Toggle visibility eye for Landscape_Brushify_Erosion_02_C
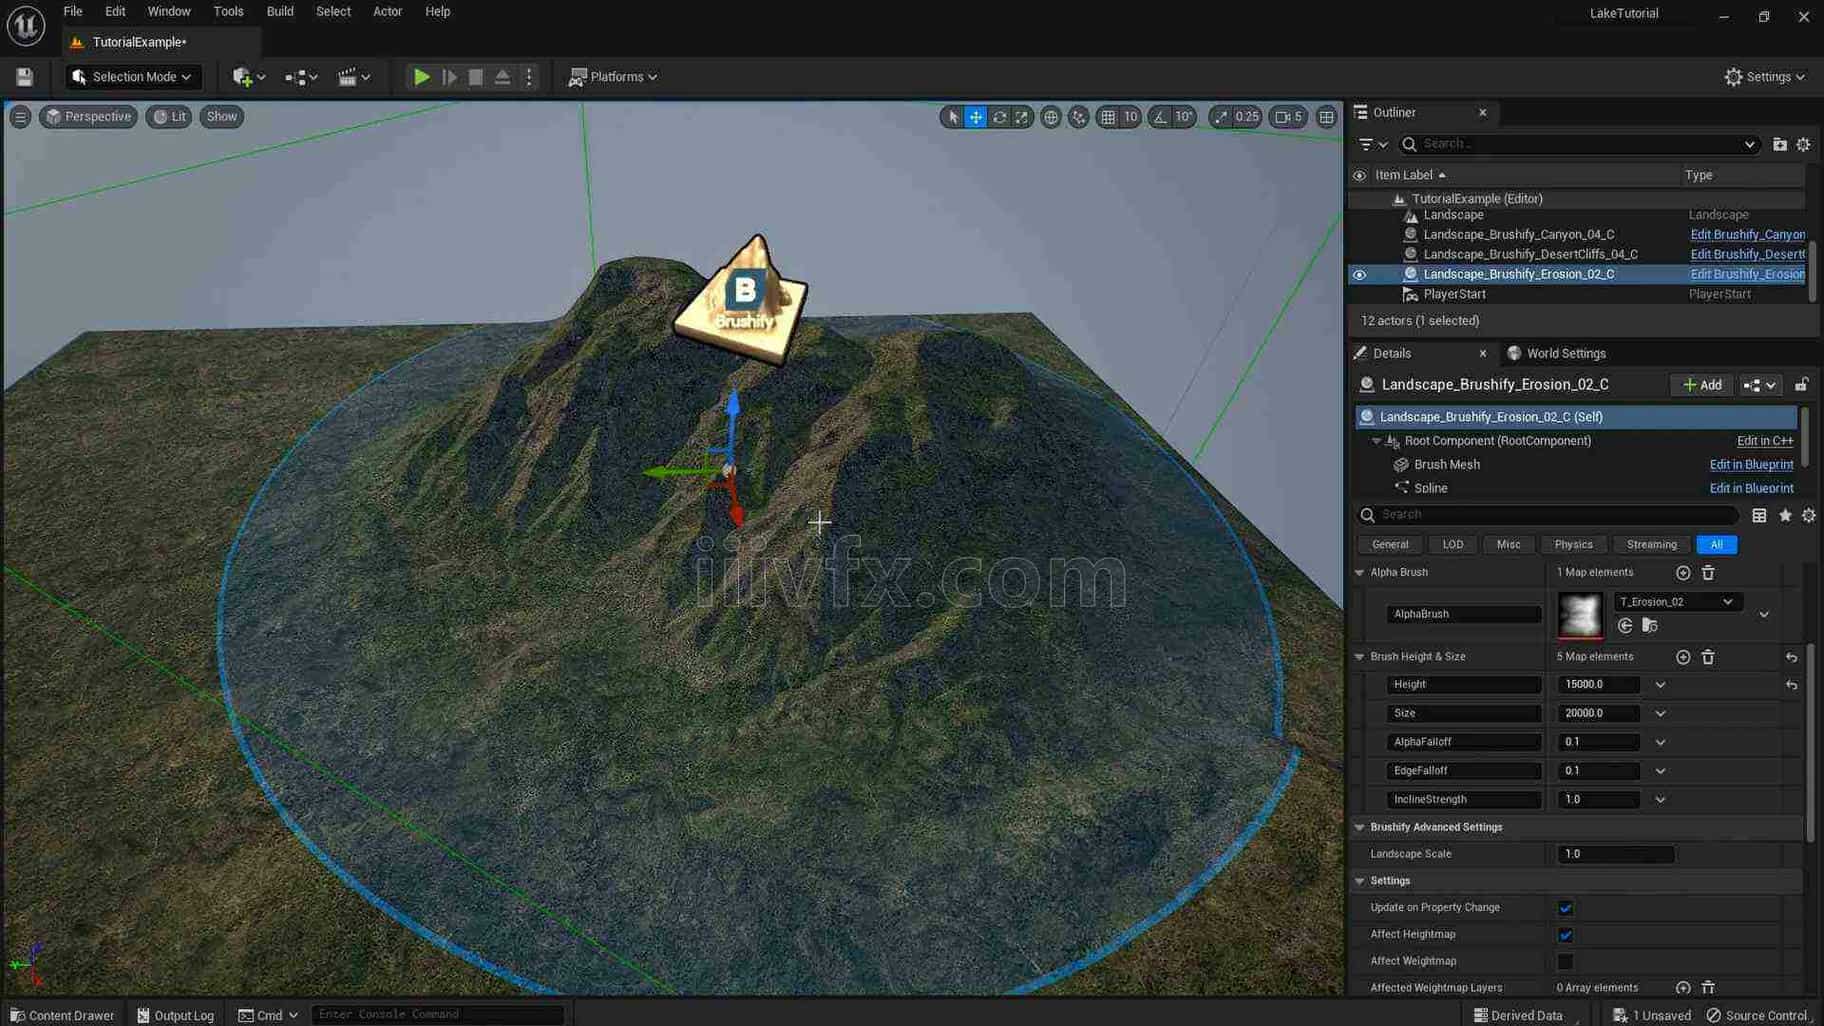1824x1026 pixels. 1359,275
